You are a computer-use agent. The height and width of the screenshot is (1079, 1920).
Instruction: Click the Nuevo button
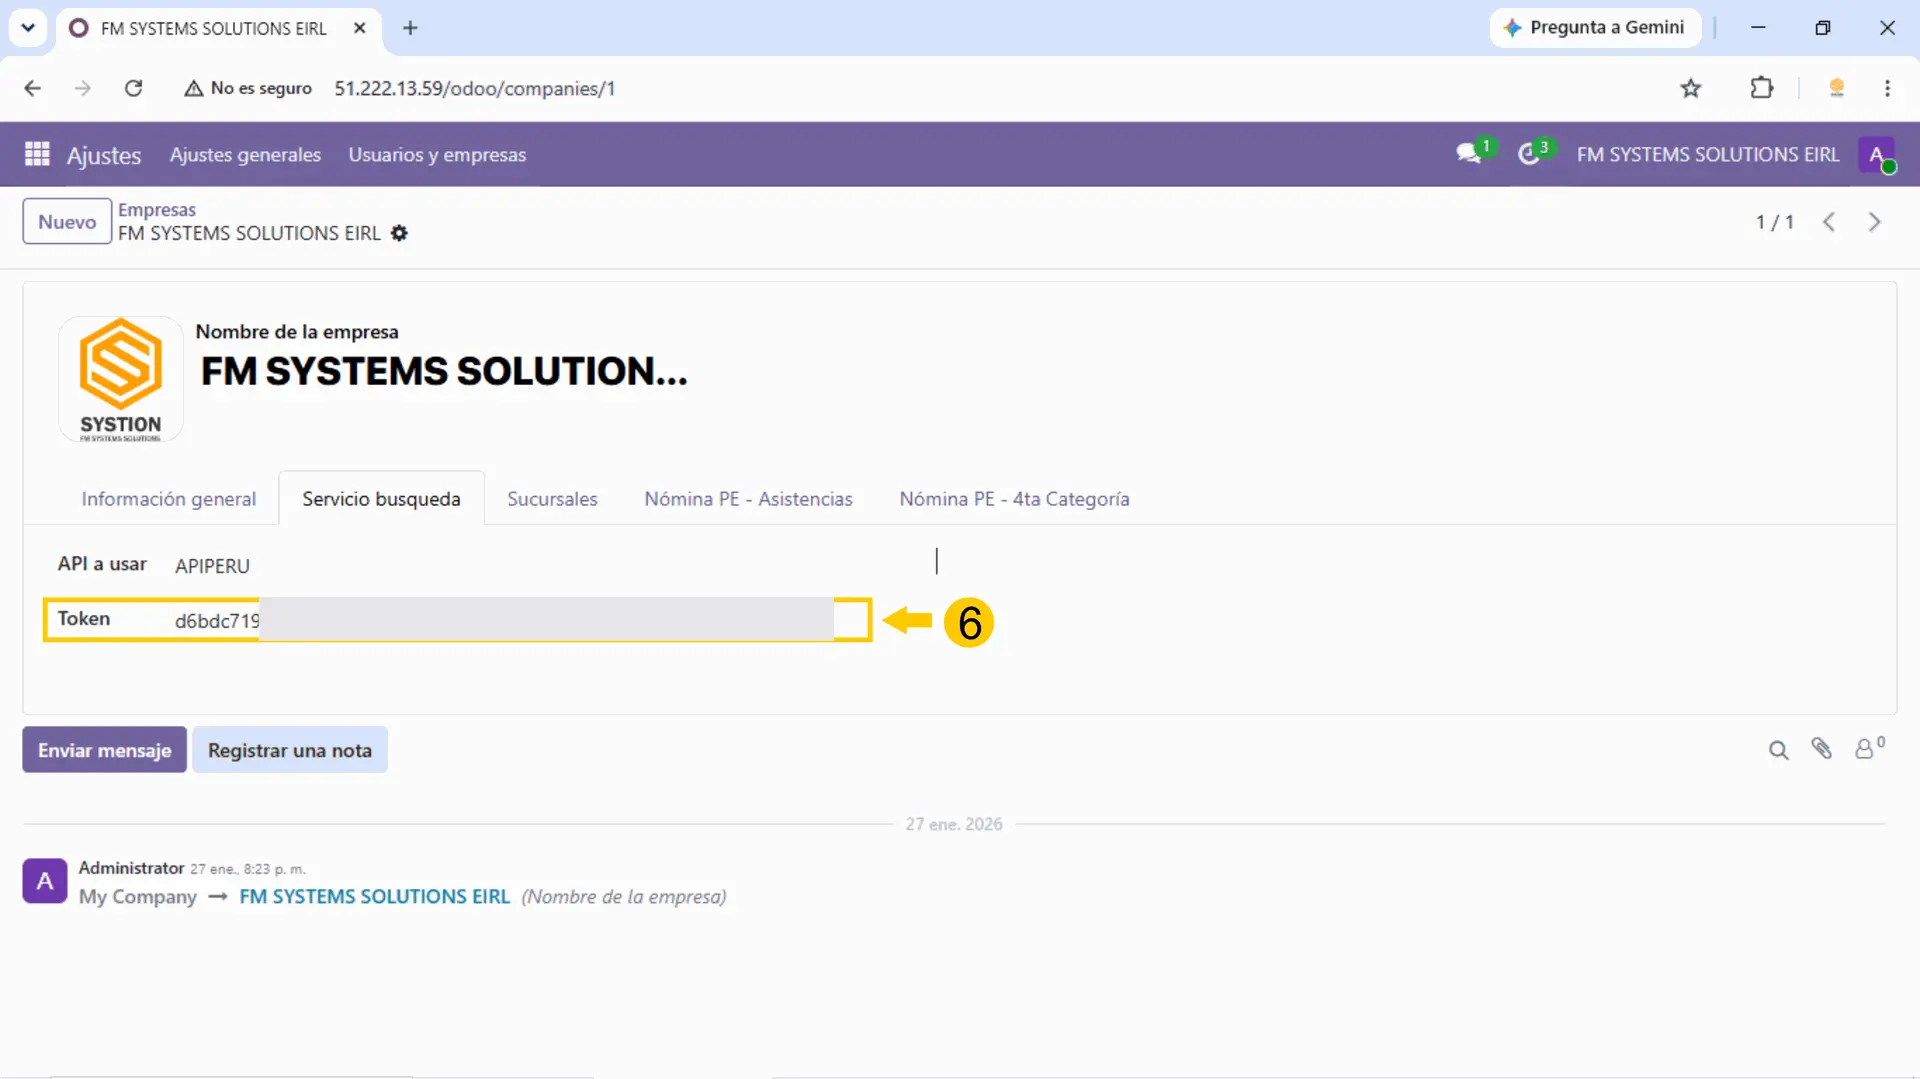tap(67, 222)
